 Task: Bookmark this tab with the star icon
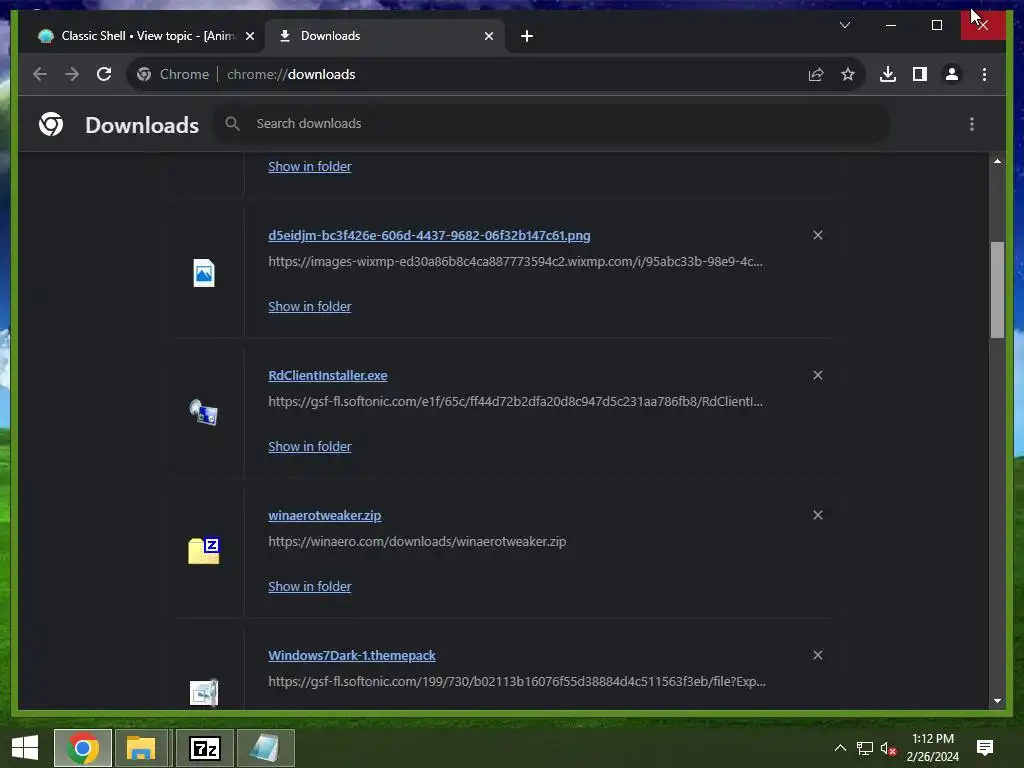coord(848,74)
